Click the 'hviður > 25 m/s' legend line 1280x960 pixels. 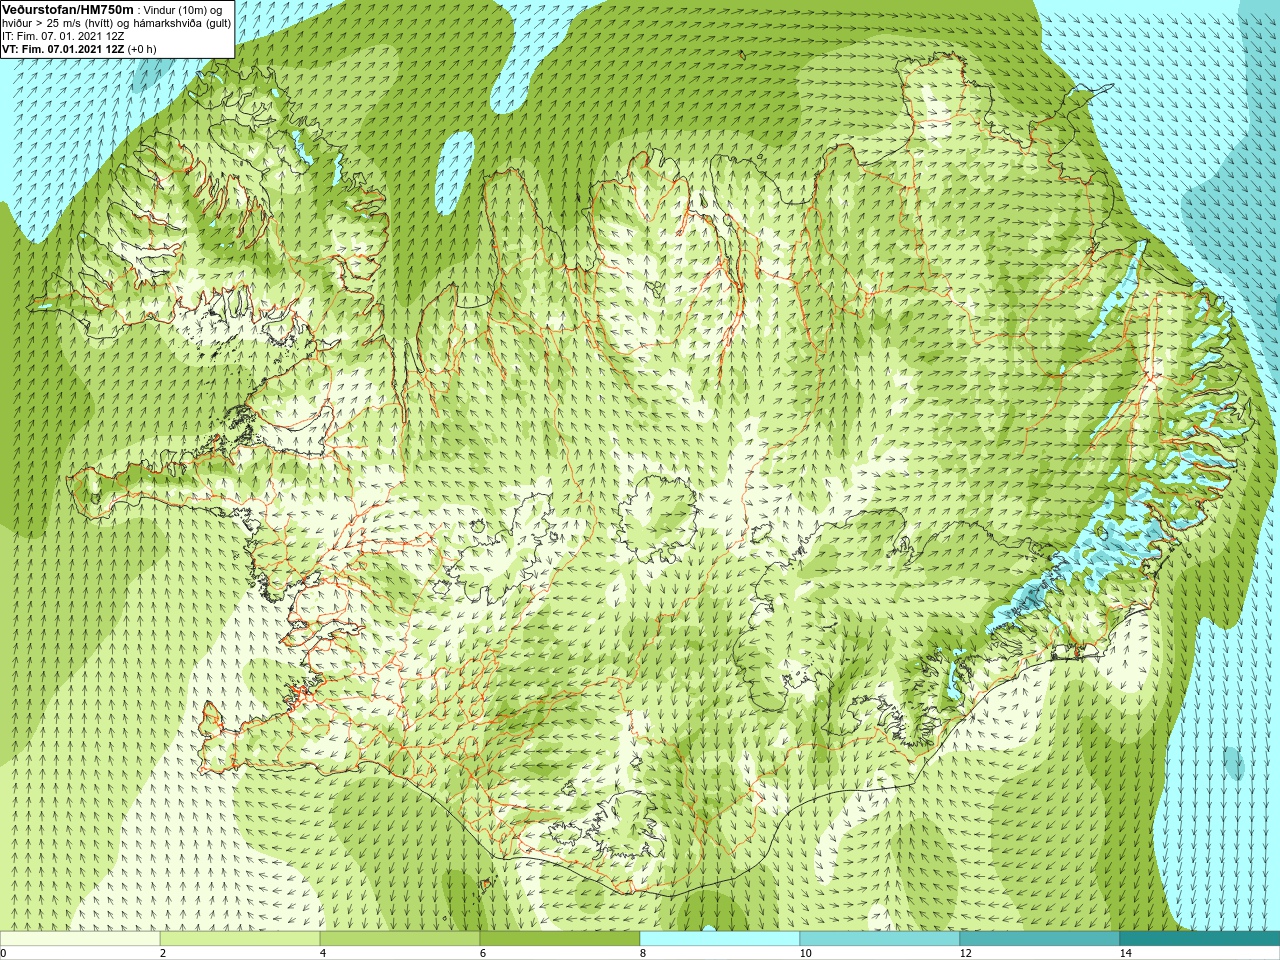point(116,22)
